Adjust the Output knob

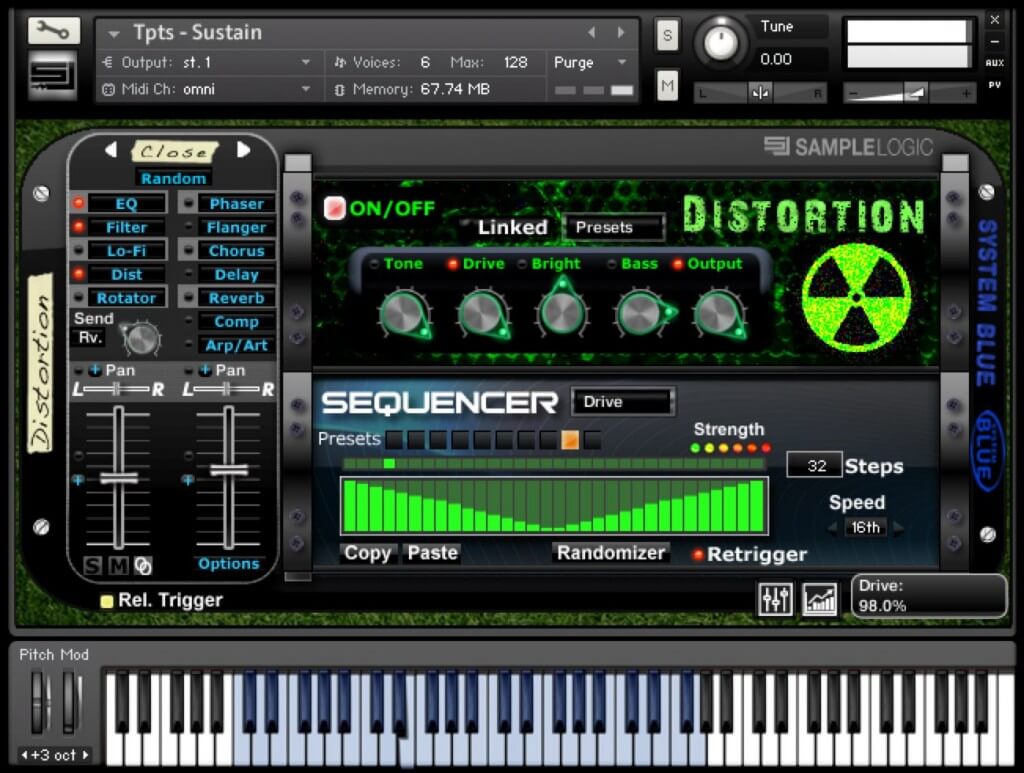[718, 315]
